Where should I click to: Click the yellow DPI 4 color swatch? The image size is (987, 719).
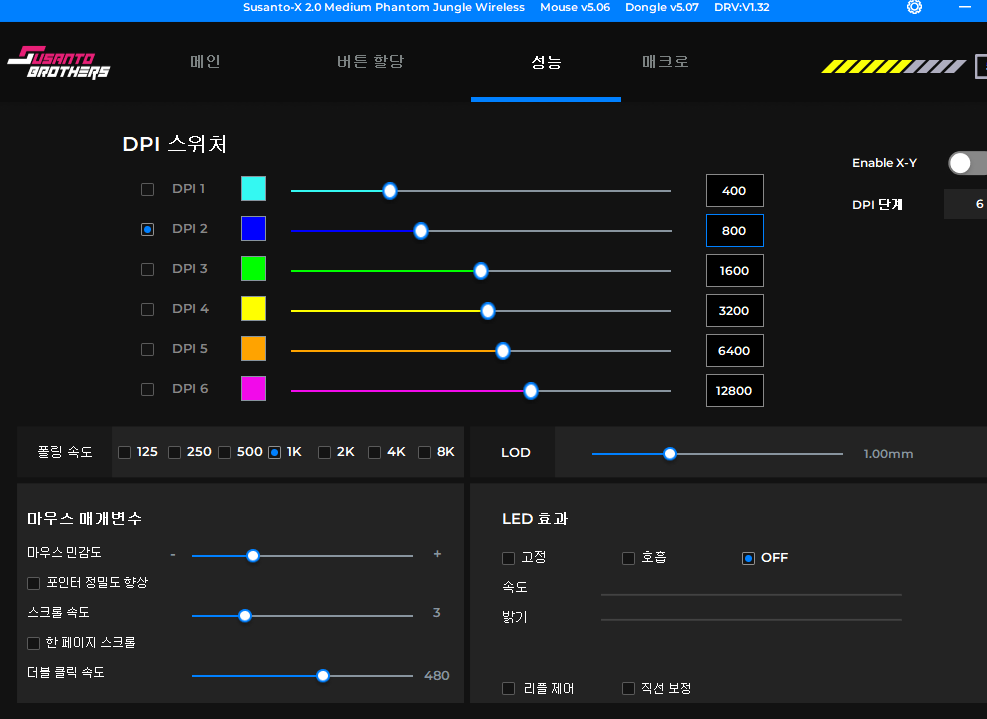click(253, 309)
